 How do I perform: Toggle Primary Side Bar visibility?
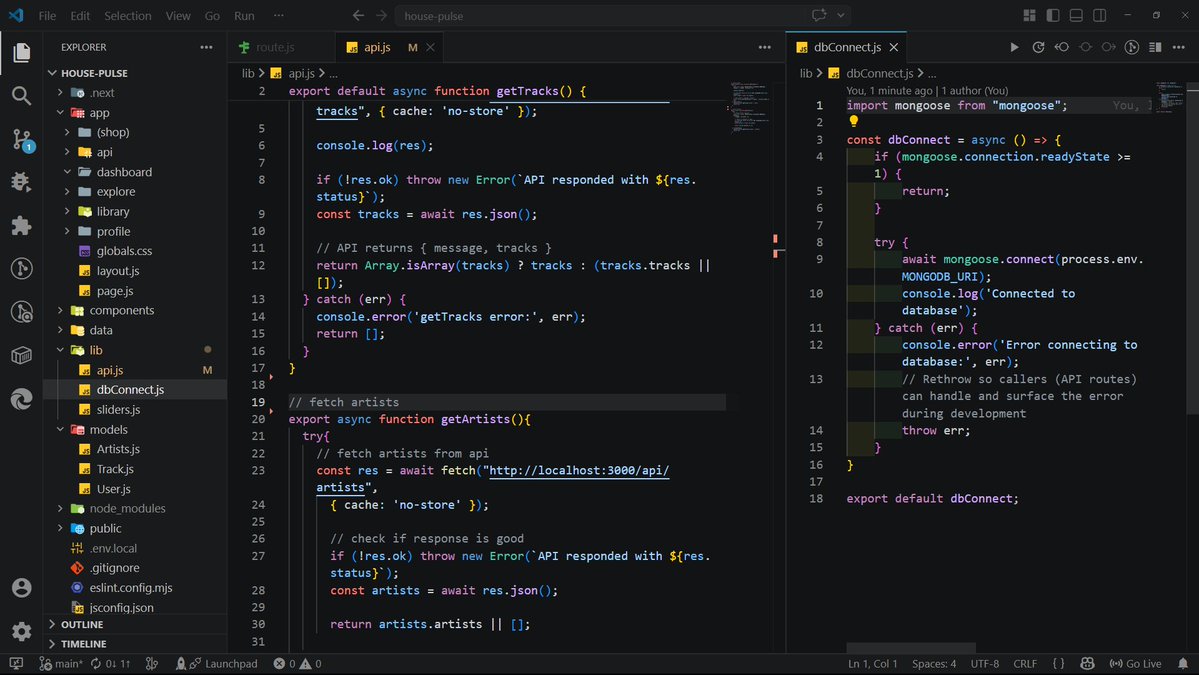click(x=1053, y=16)
